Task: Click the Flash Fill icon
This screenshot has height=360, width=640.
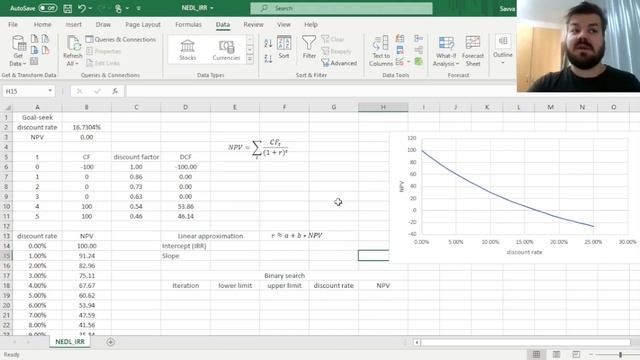Action: point(400,38)
